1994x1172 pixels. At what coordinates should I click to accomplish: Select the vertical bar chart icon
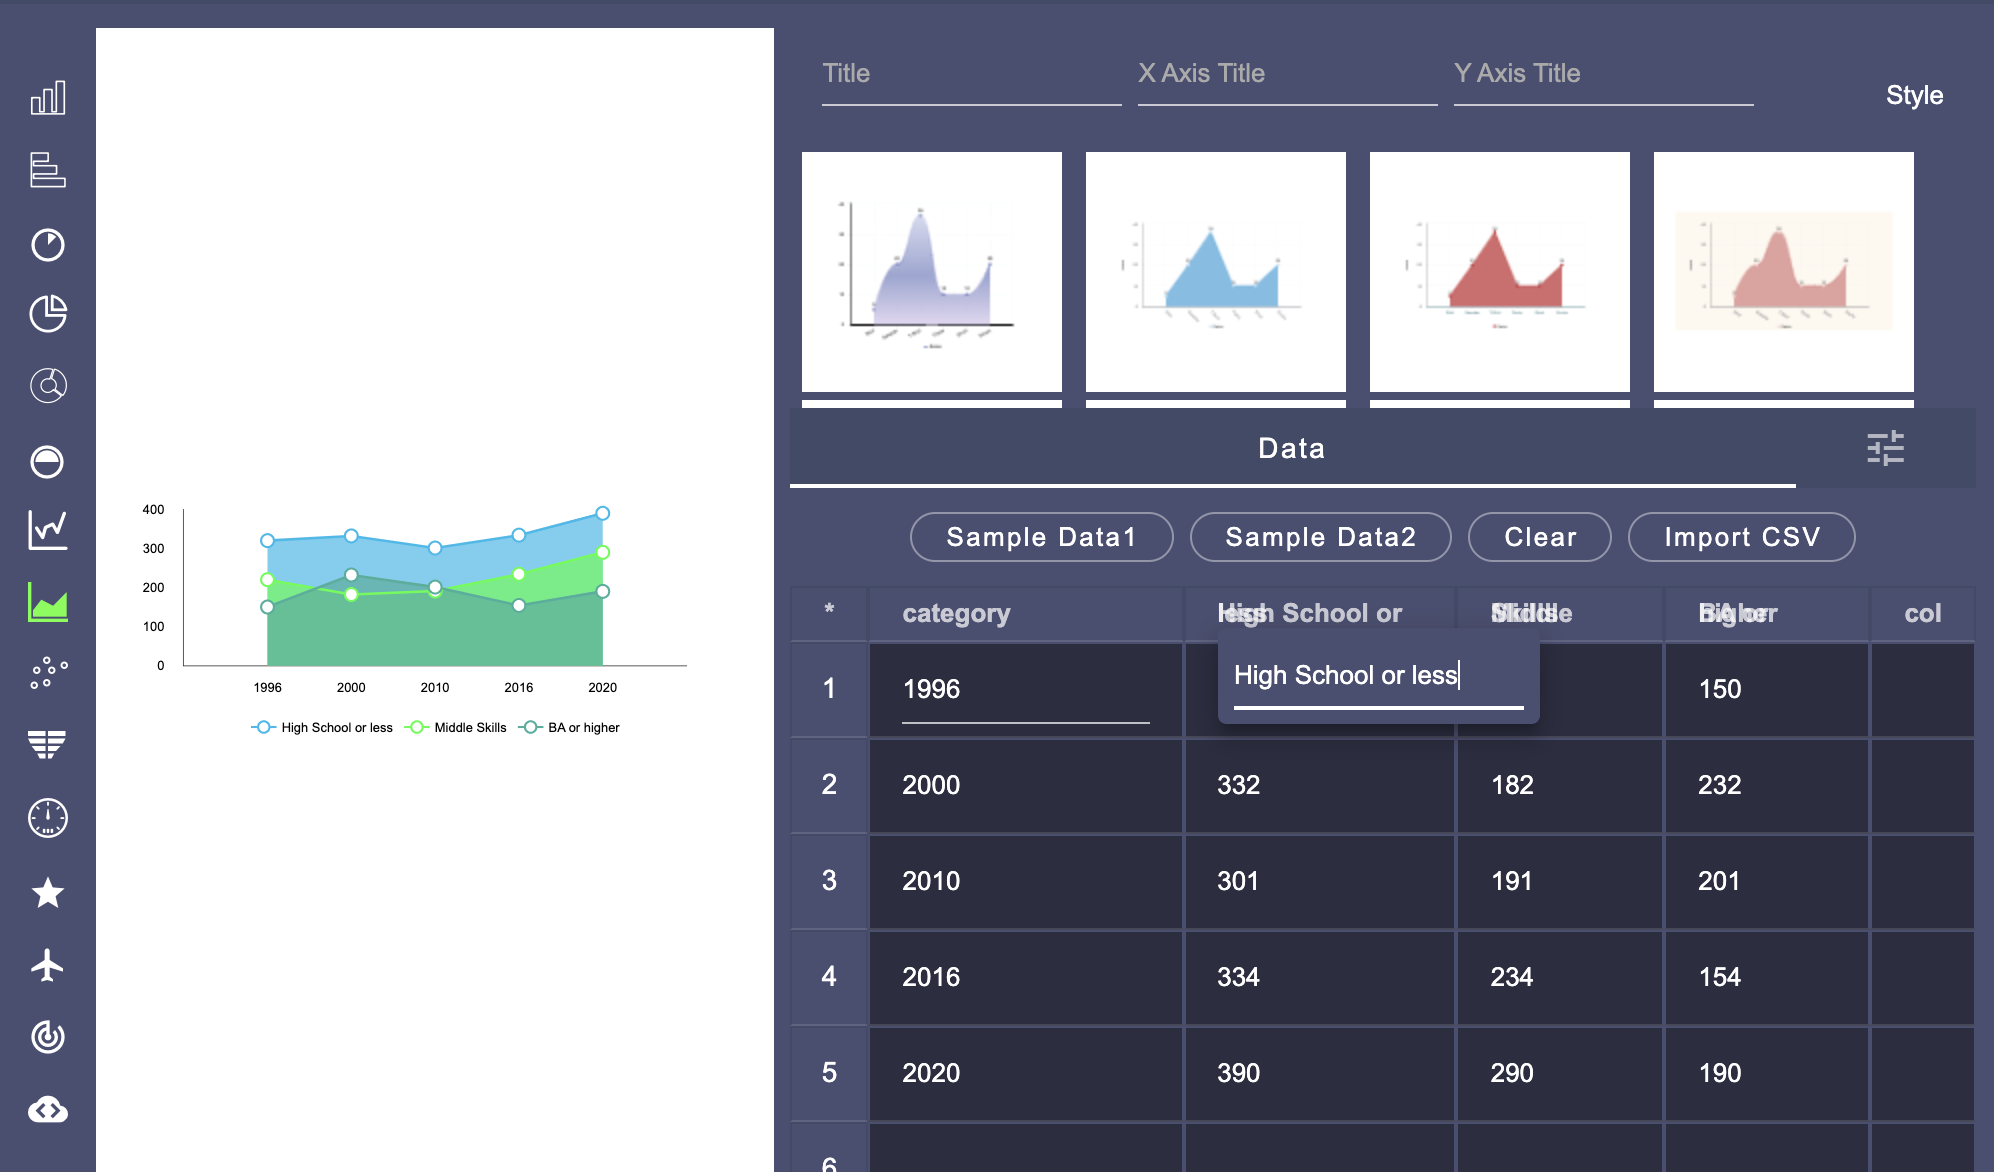(48, 98)
